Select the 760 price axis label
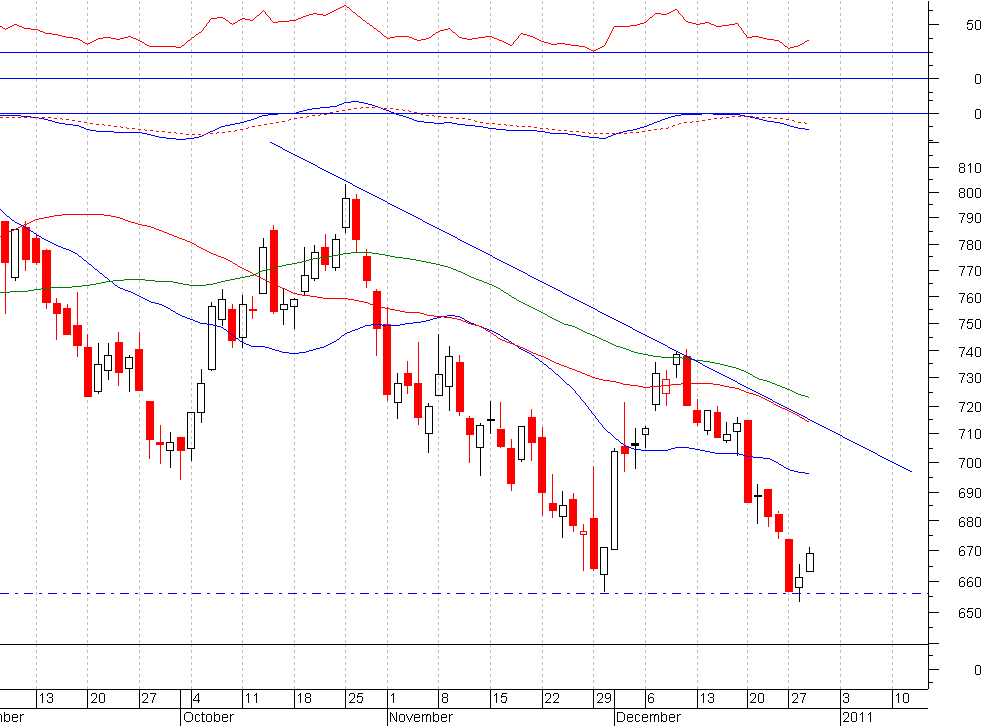This screenshot has height=726, width=988. 969,297
